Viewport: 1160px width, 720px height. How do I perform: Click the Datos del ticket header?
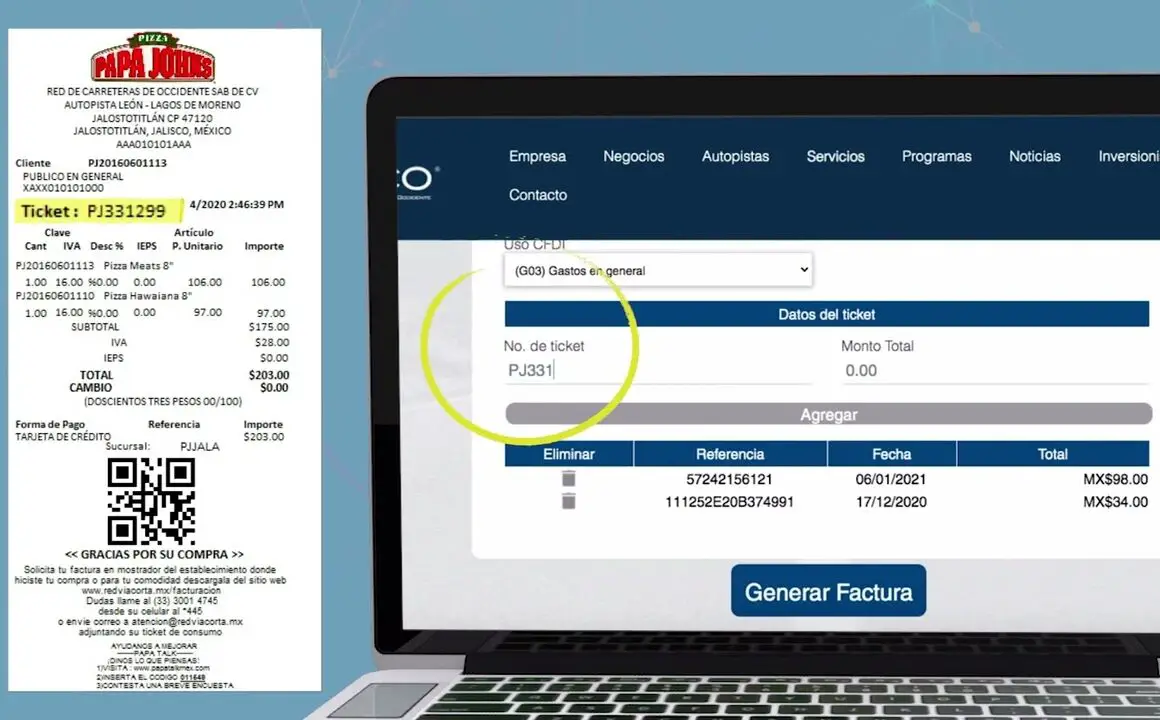pos(826,314)
